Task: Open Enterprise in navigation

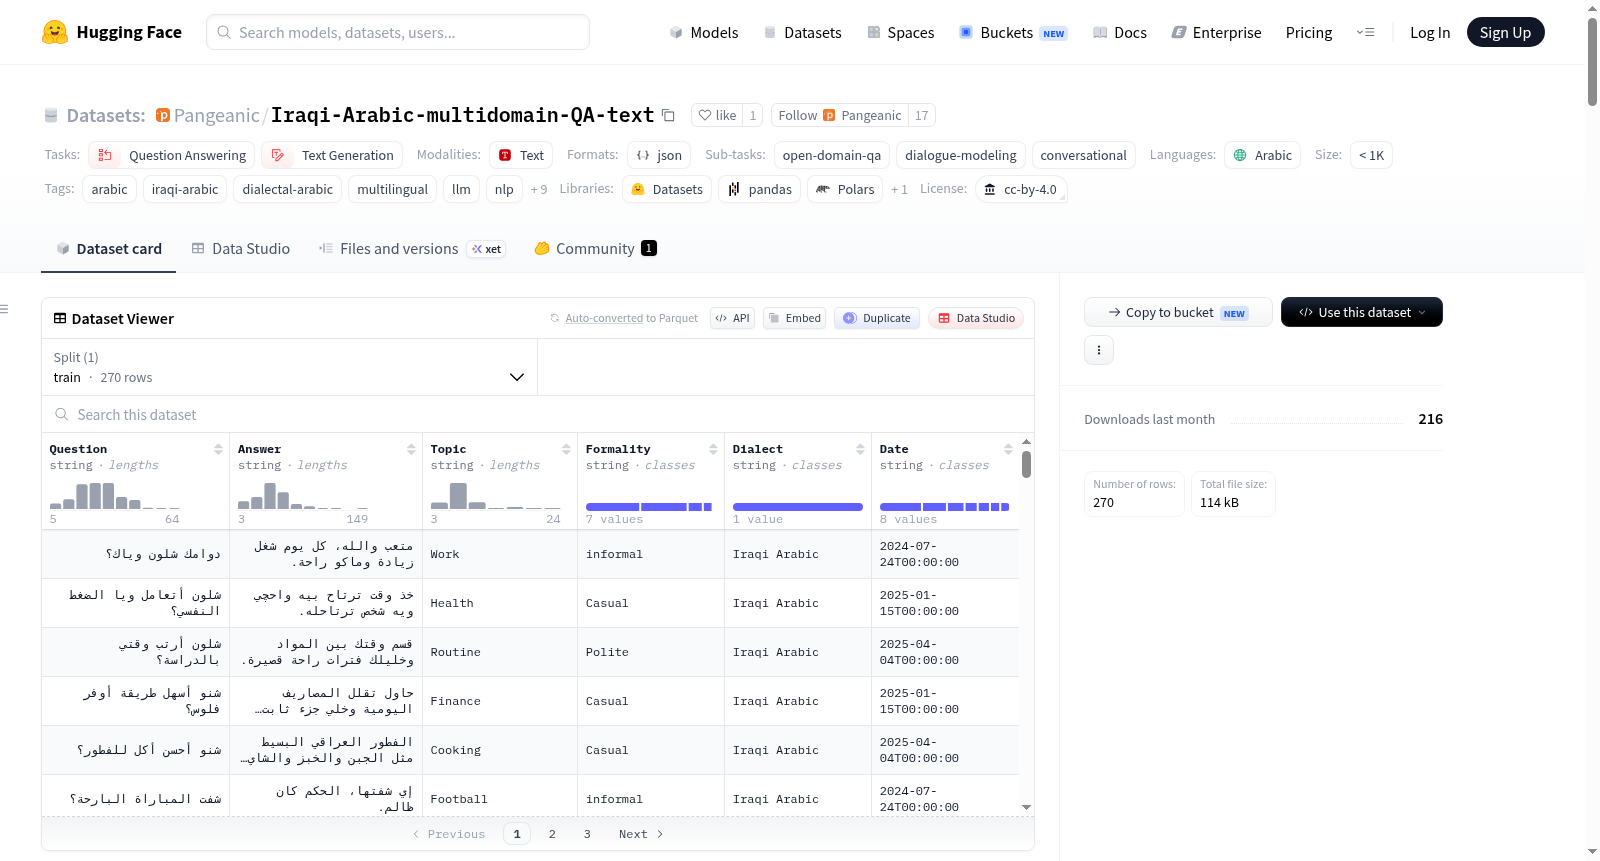Action: click(x=1217, y=32)
